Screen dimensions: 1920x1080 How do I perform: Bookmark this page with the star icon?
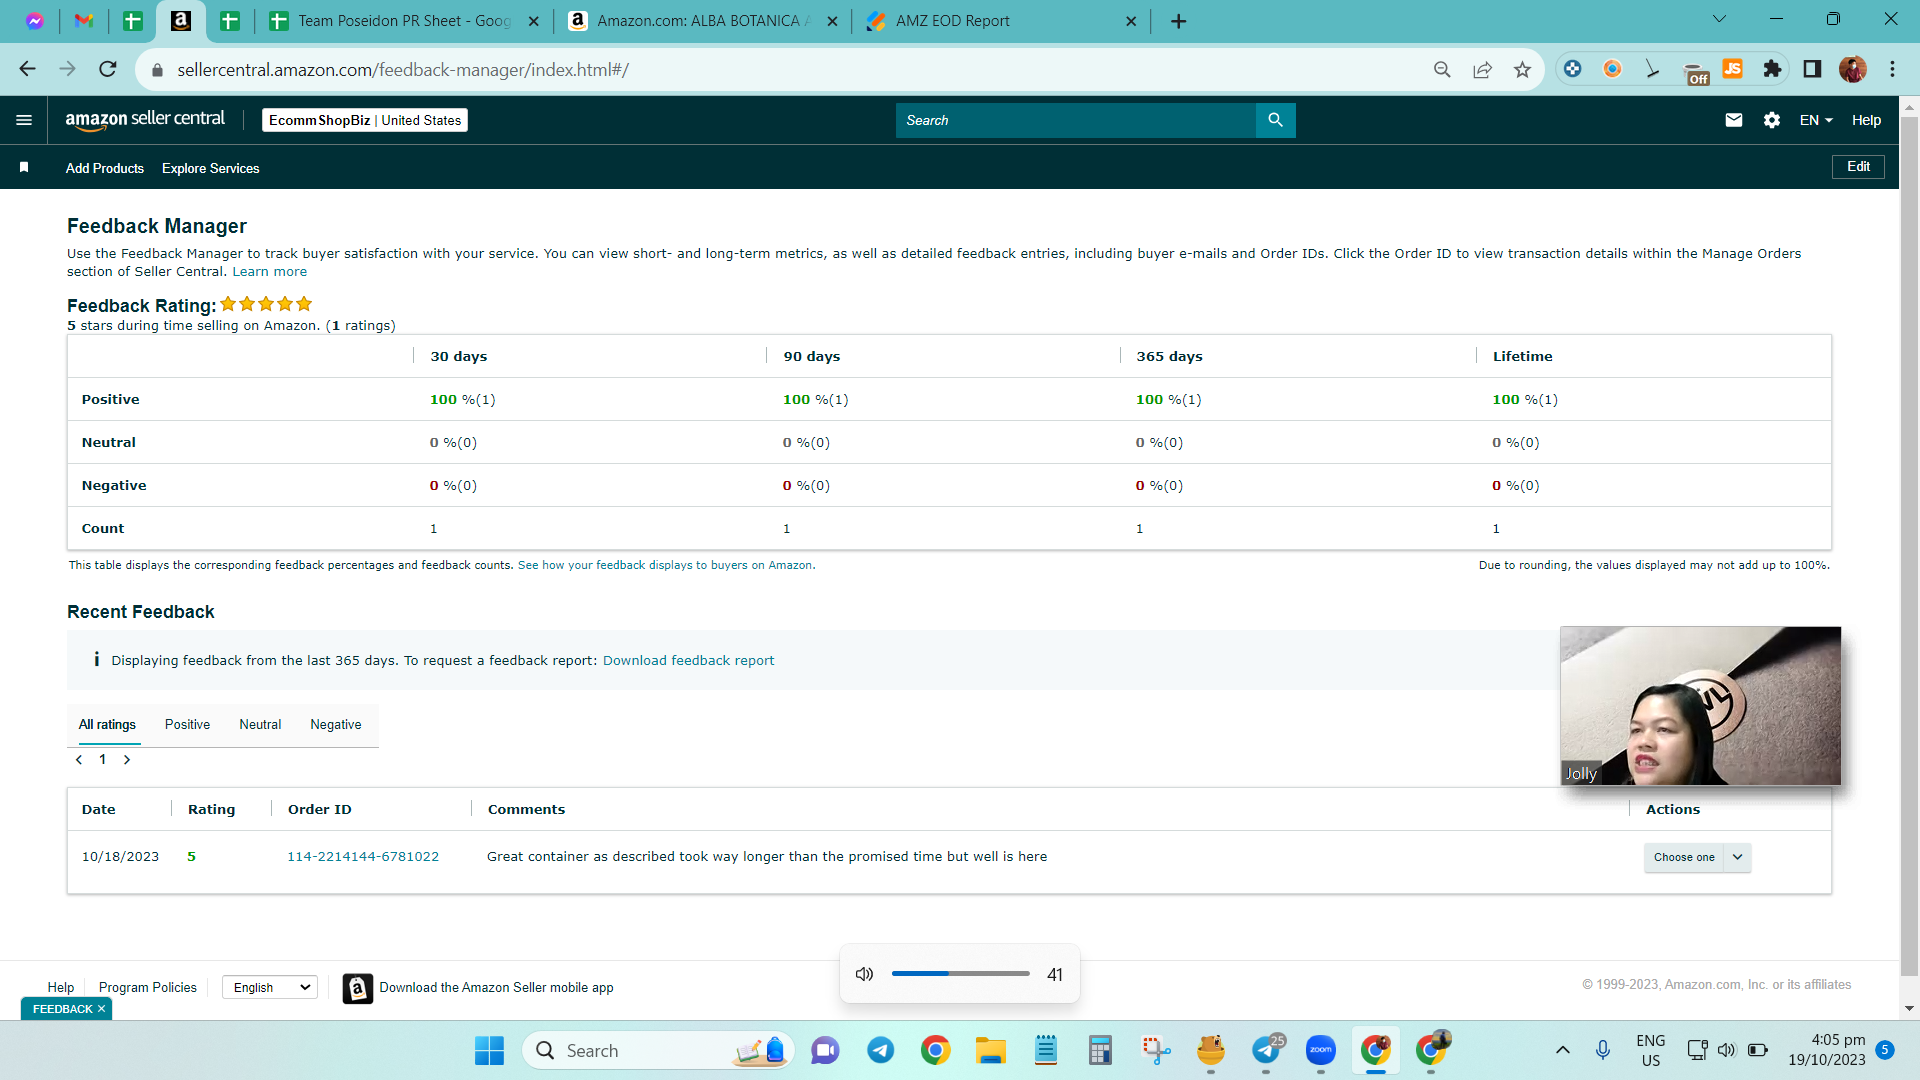(x=1522, y=69)
